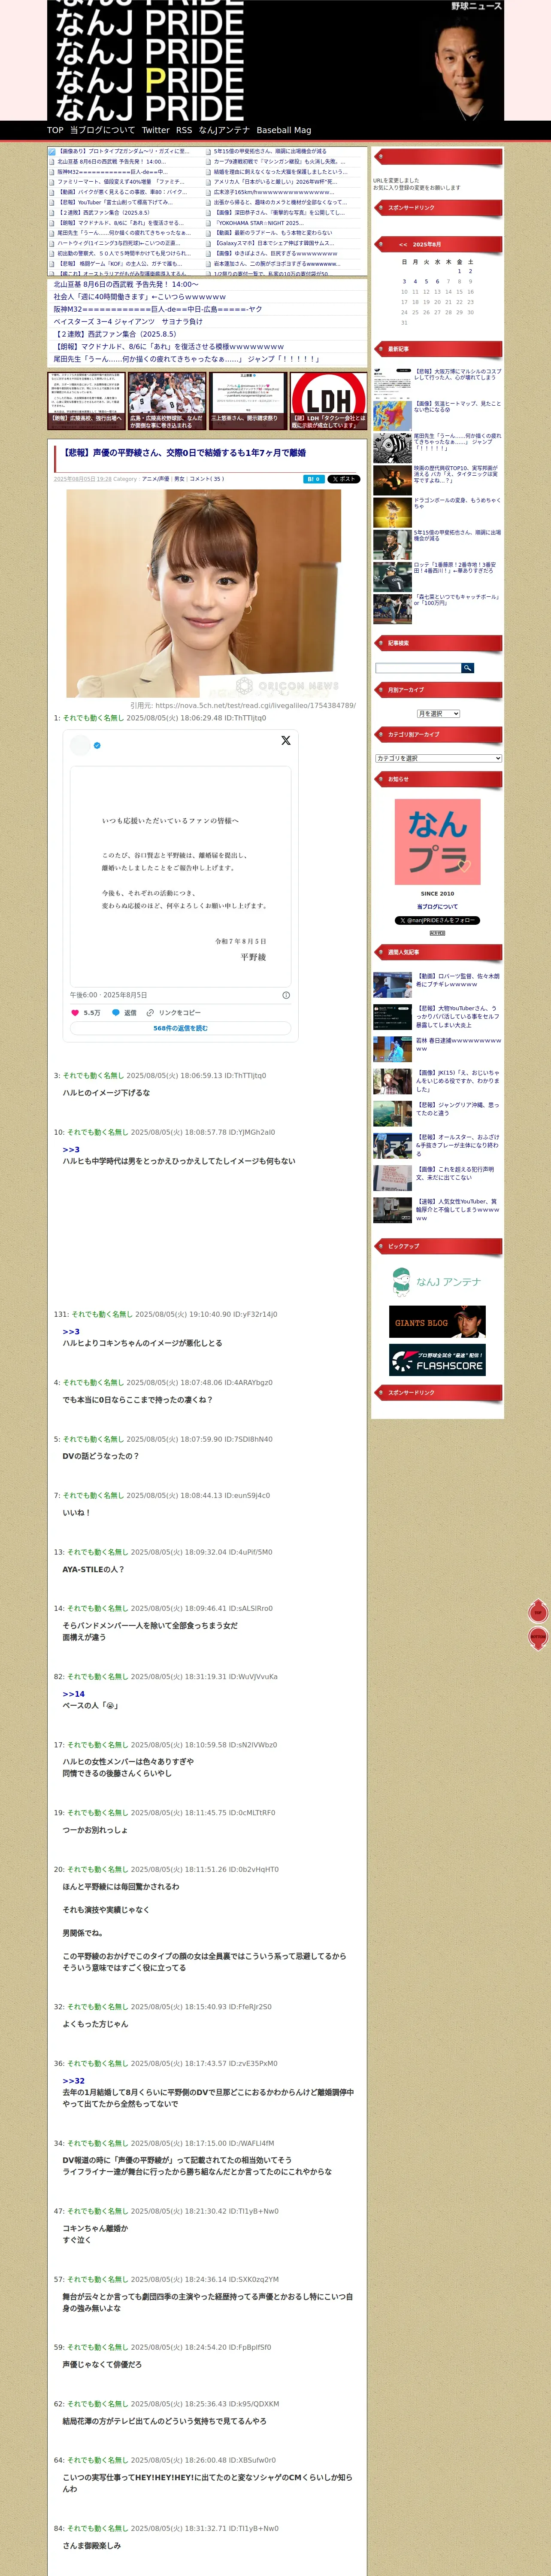Open recent article ドラゴンボールの変身
Image resolution: width=551 pixels, height=2576 pixels.
click(458, 503)
